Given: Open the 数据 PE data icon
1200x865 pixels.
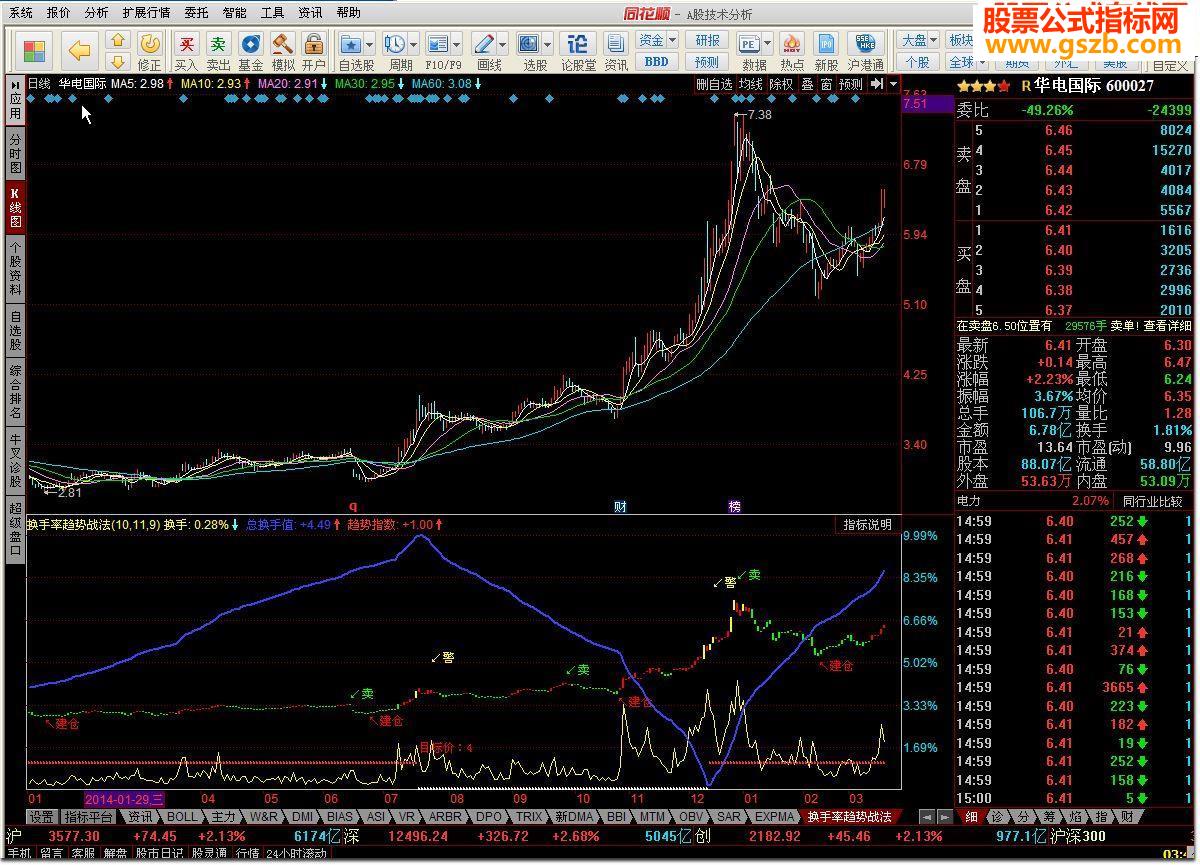Looking at the screenshot, I should click(749, 45).
